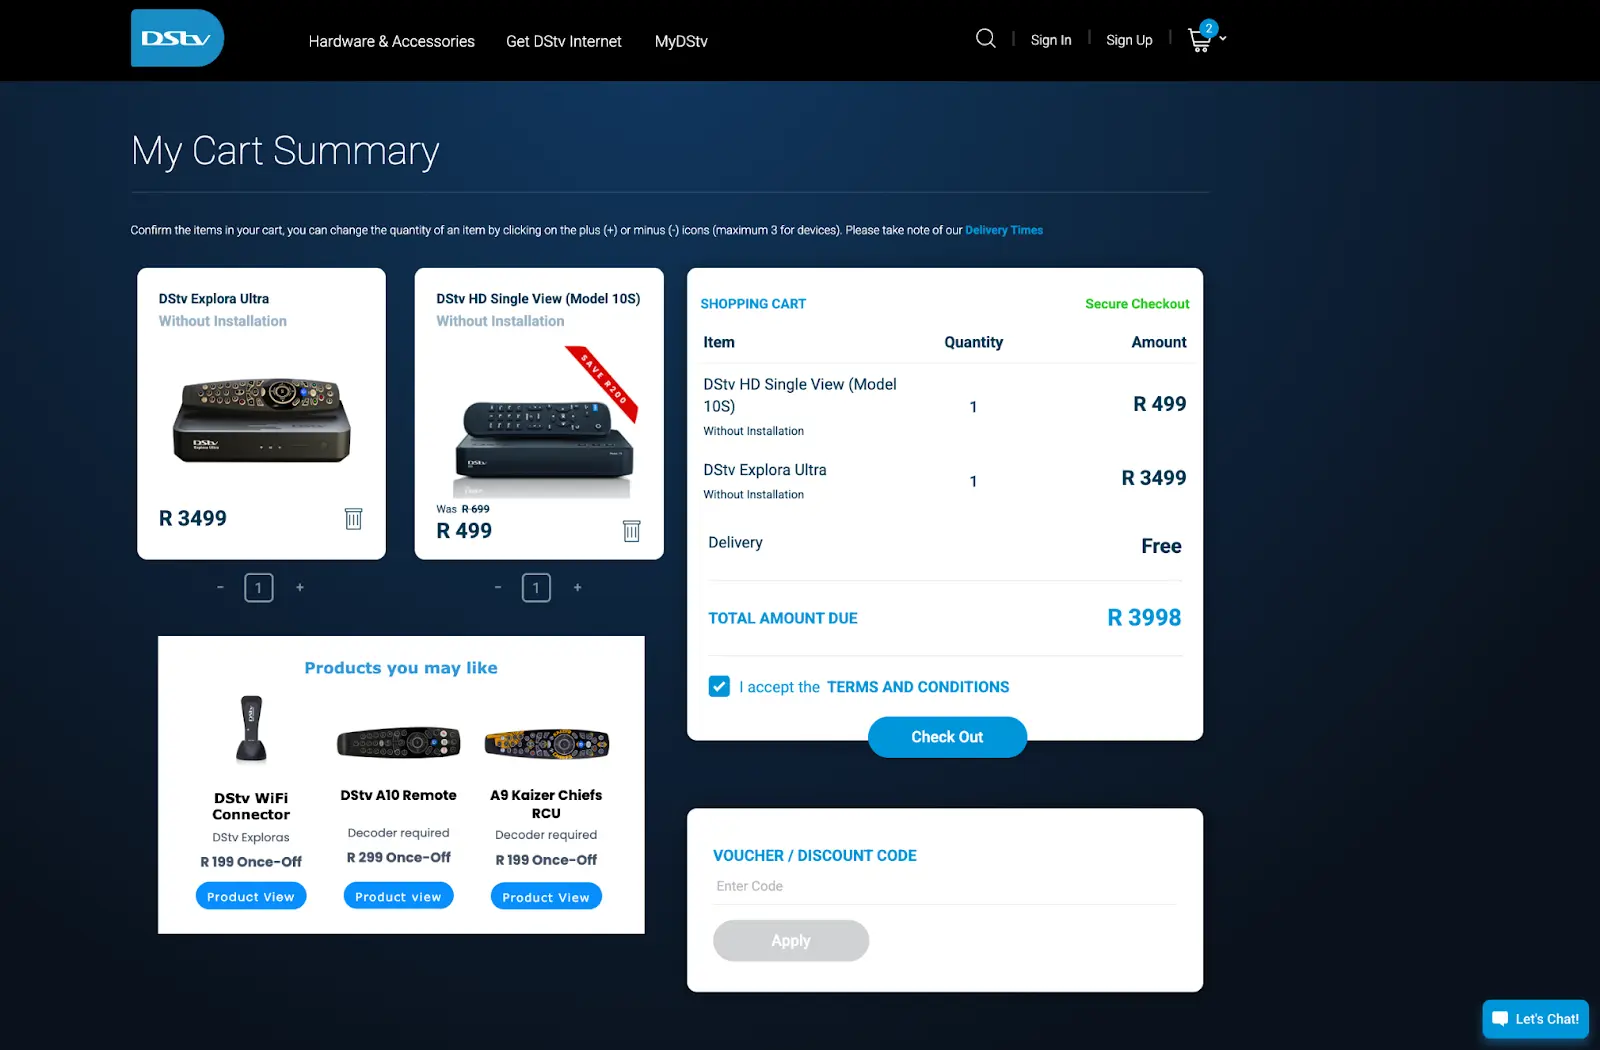This screenshot has width=1600, height=1050.
Task: Select Hardware & Accessories in navigation
Action: click(x=391, y=41)
